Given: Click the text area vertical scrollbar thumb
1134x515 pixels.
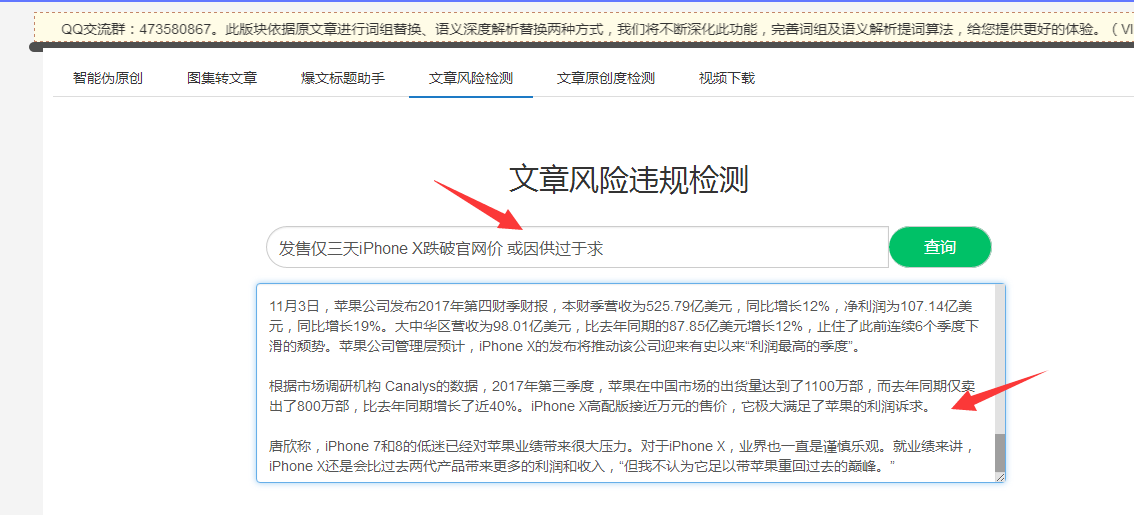Looking at the screenshot, I should (x=999, y=453).
